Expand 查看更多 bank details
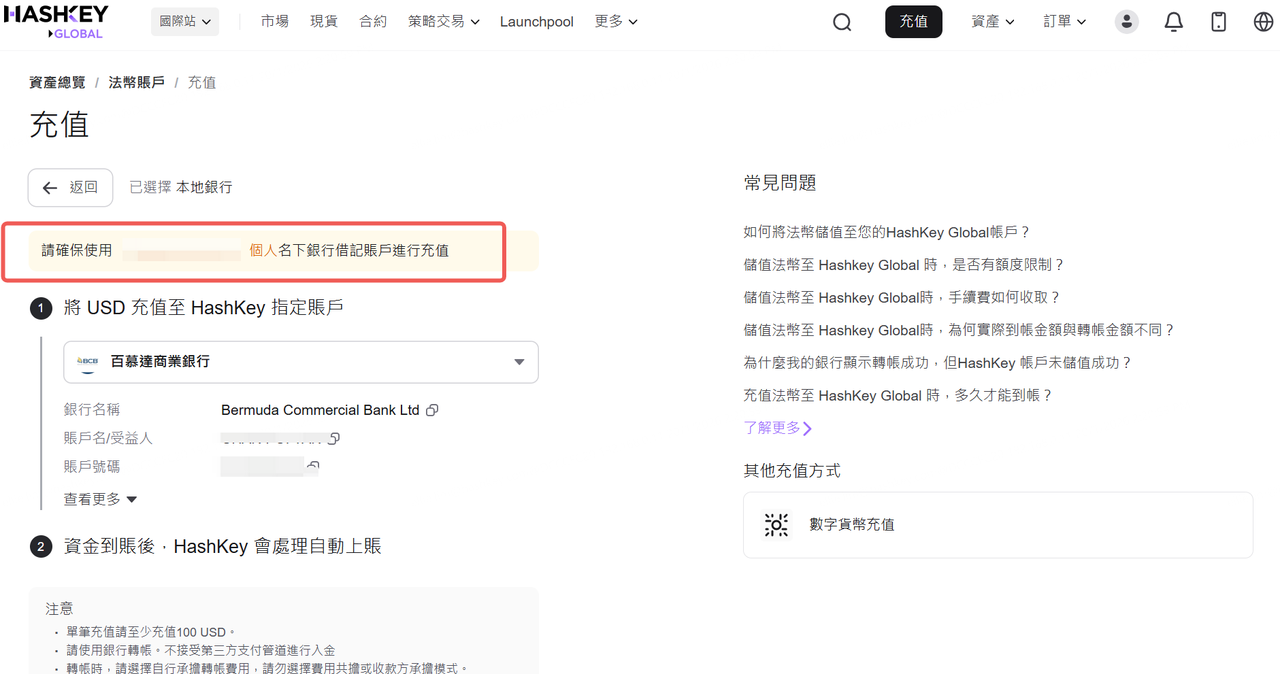Image resolution: width=1280 pixels, height=674 pixels. pos(100,499)
